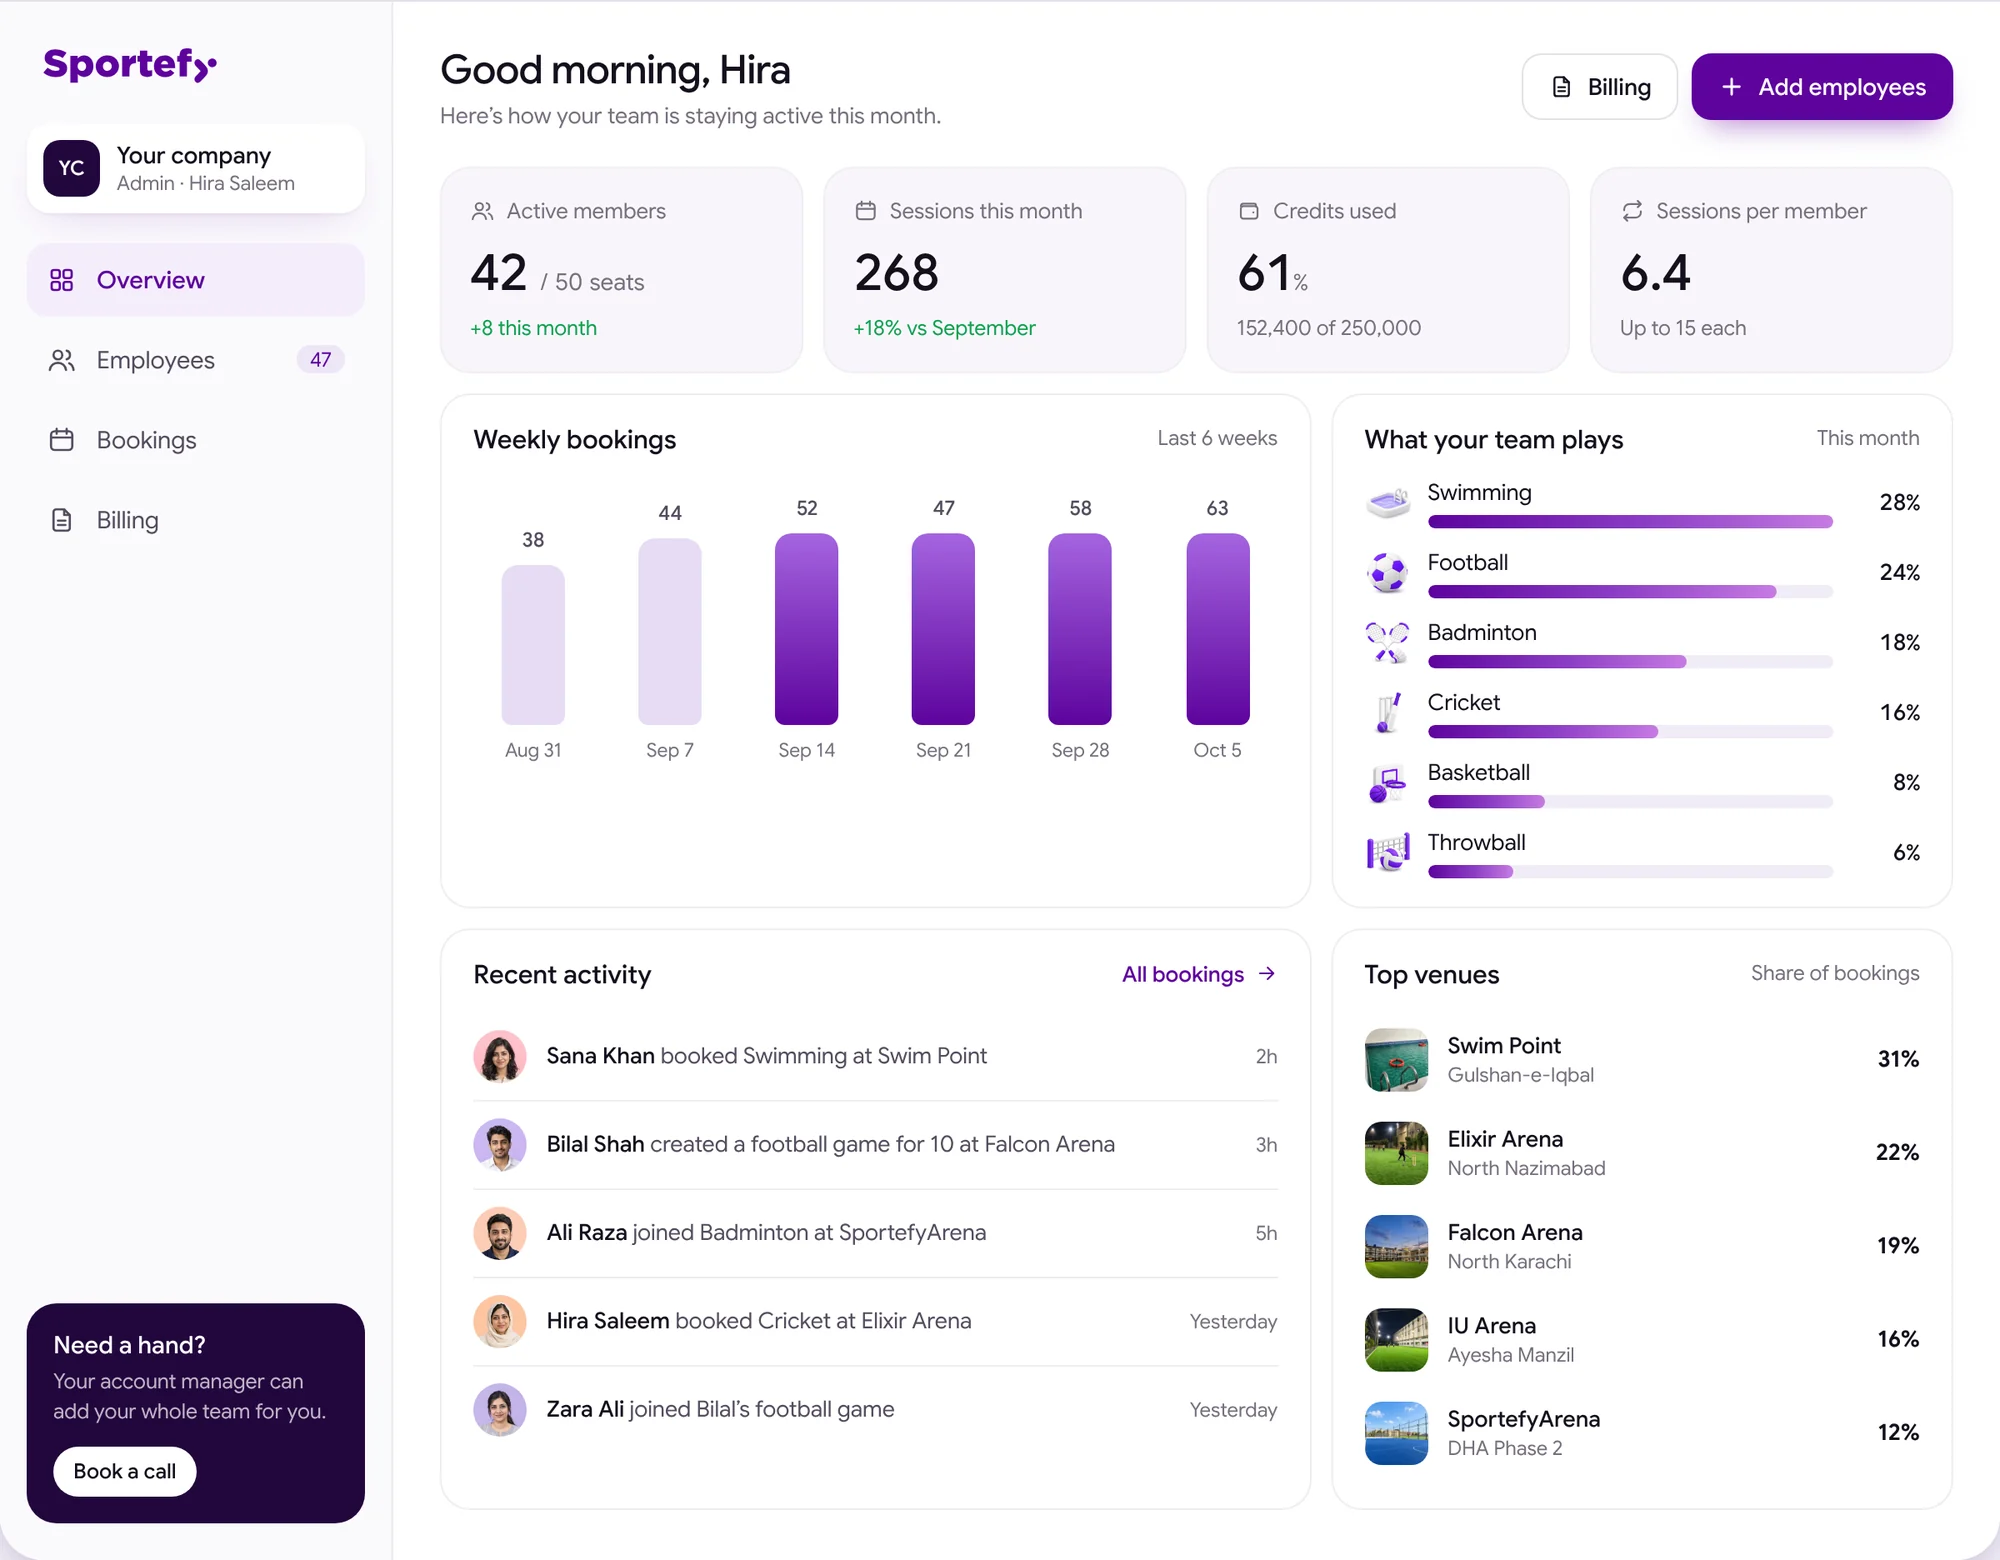
Task: Open the All bookings link
Action: tap(1199, 974)
